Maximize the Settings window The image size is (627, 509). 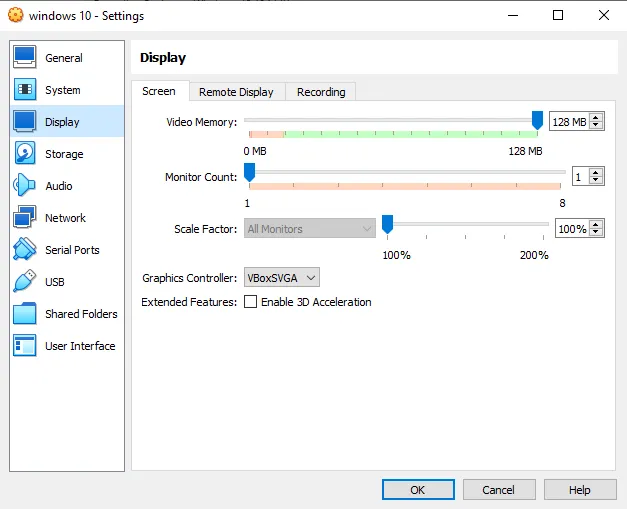(x=558, y=15)
